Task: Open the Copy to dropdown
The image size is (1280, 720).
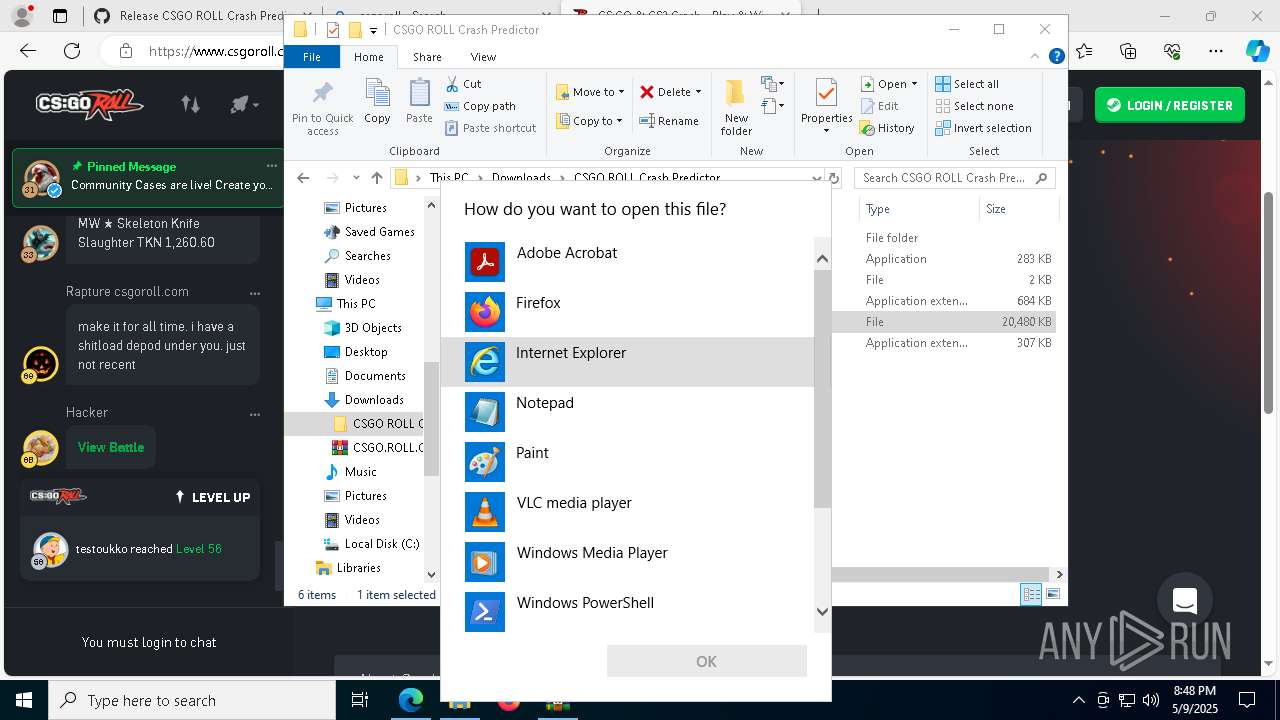Action: 589,121
